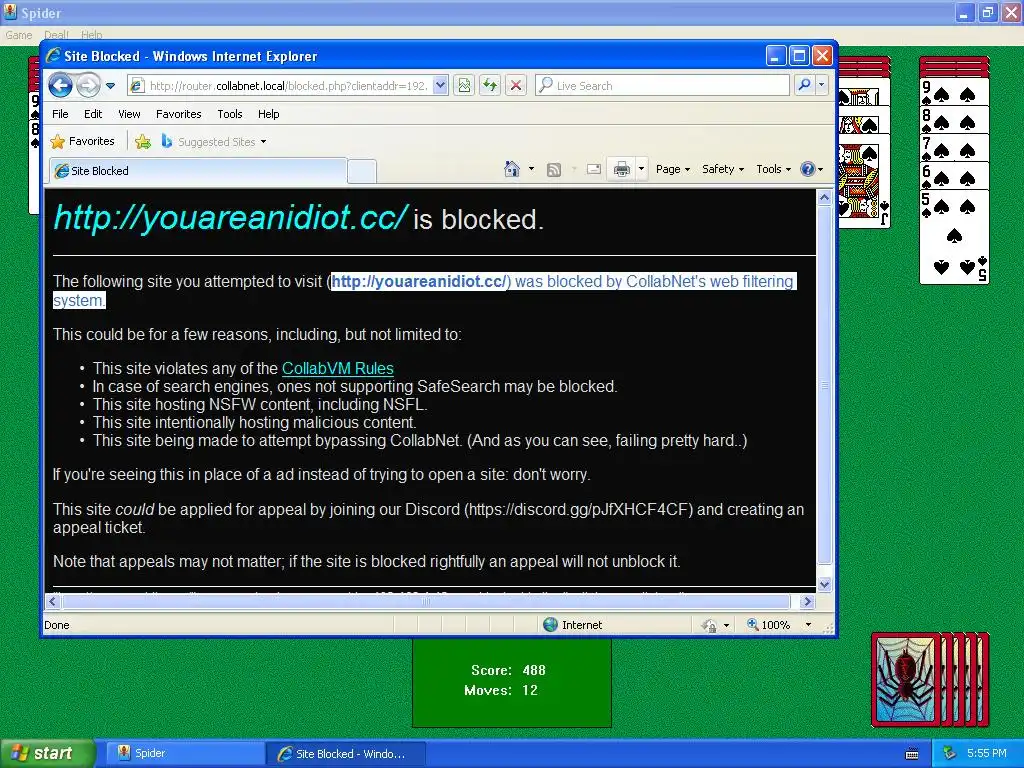1024x768 pixels.
Task: Expand the zoom level dropdown arrow
Action: click(808, 625)
